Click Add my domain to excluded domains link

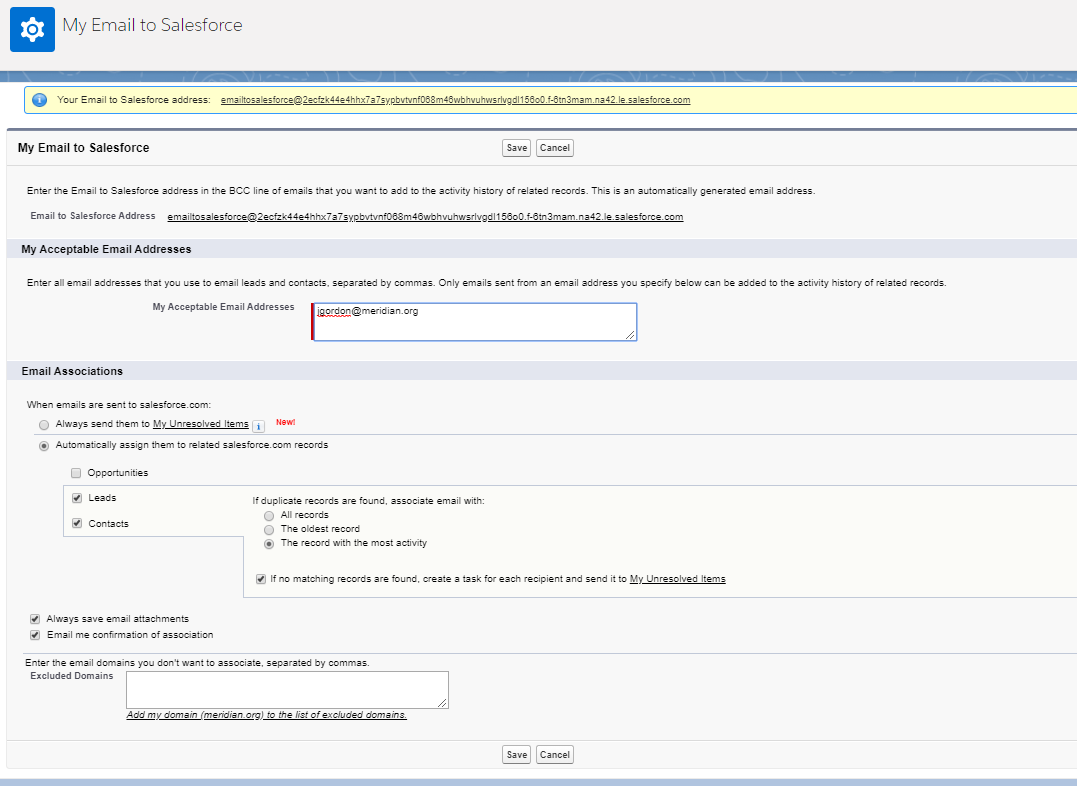267,715
